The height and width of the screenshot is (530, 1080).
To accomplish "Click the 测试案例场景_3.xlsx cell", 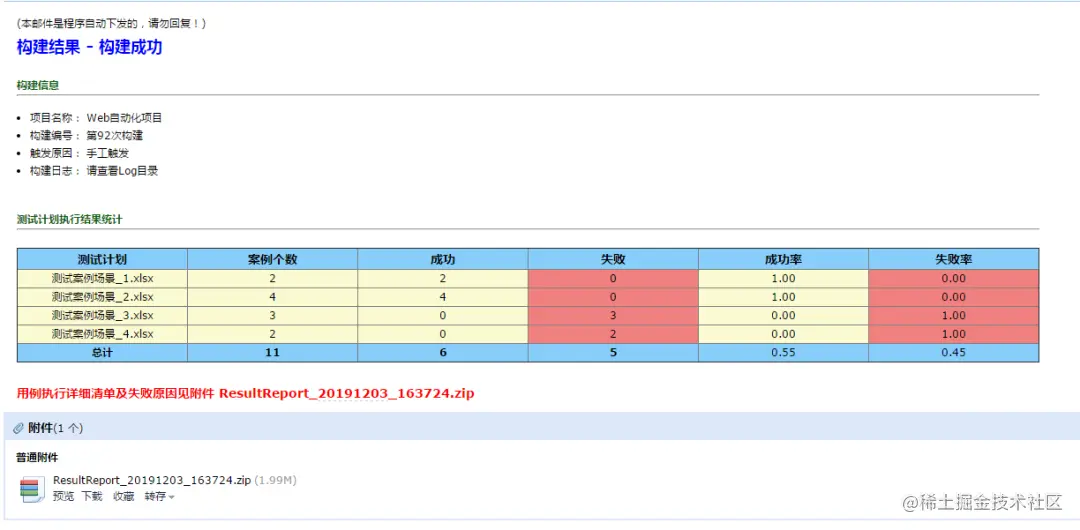I will tap(102, 316).
